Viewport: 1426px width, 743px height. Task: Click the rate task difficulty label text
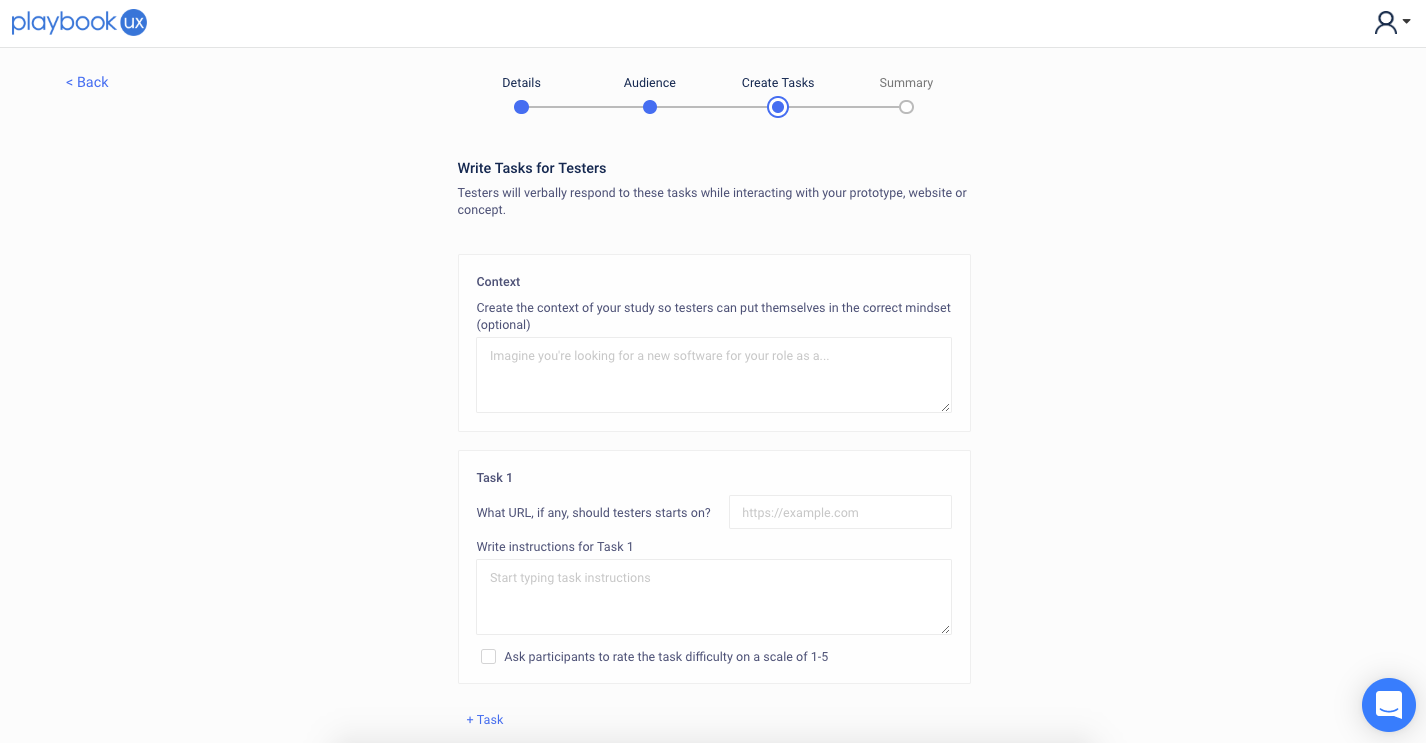666,657
